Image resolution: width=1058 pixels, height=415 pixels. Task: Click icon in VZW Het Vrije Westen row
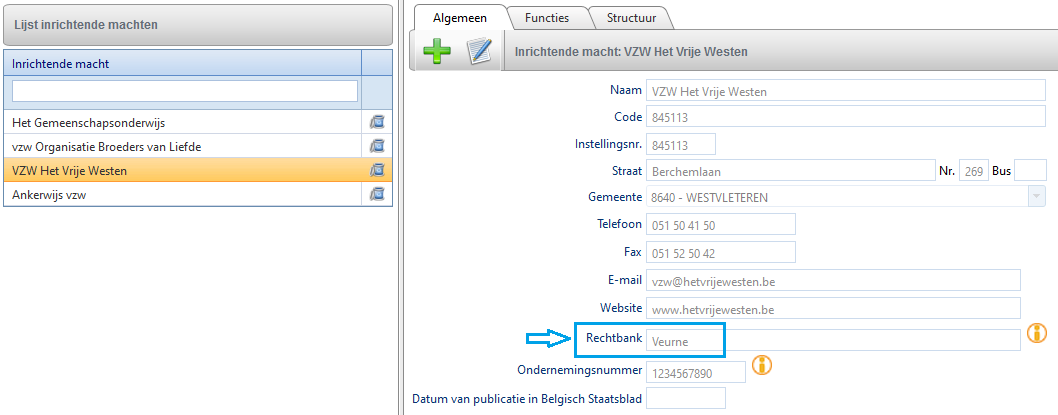tap(377, 170)
